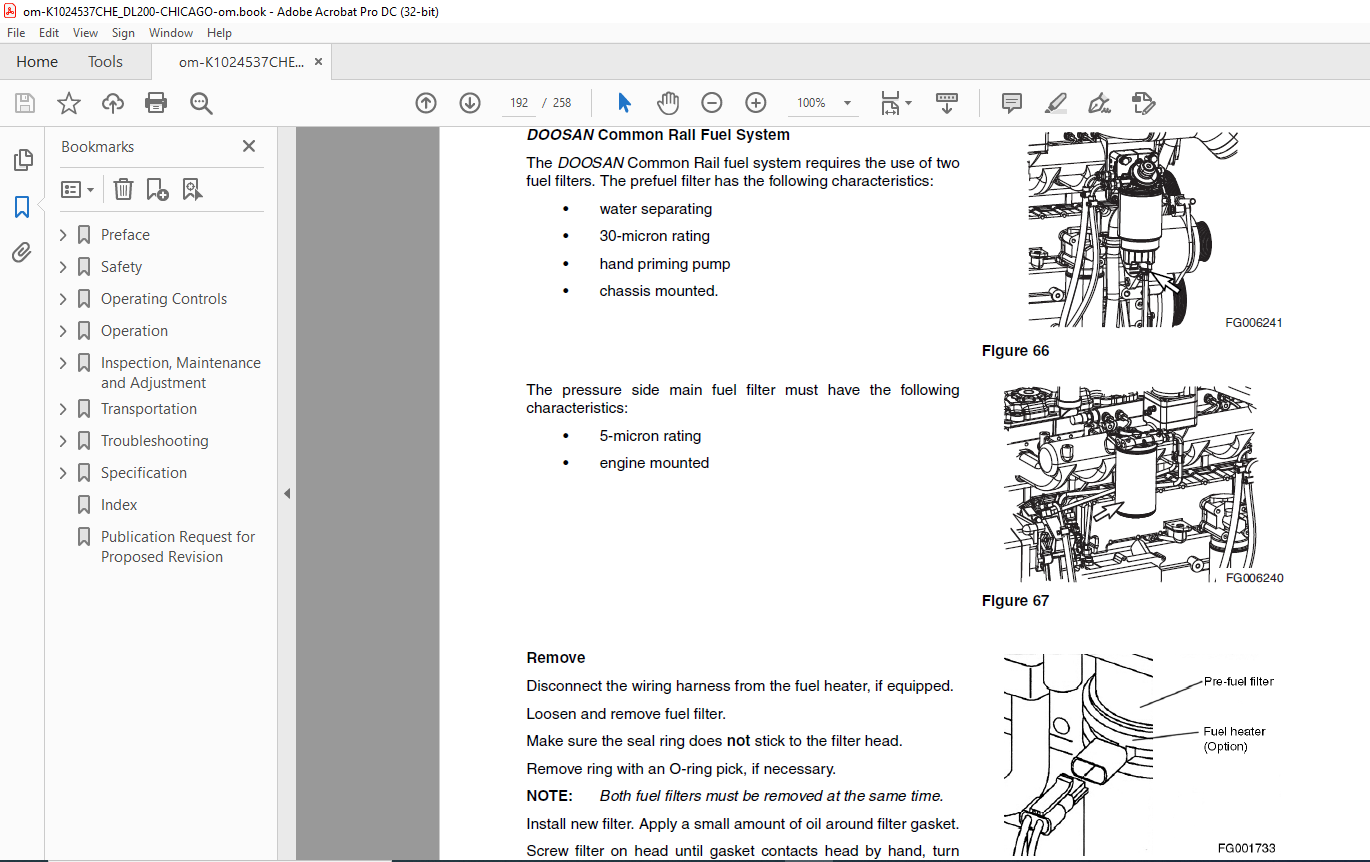Open the Sign menu
Viewport: 1370px width, 862px height.
(123, 33)
